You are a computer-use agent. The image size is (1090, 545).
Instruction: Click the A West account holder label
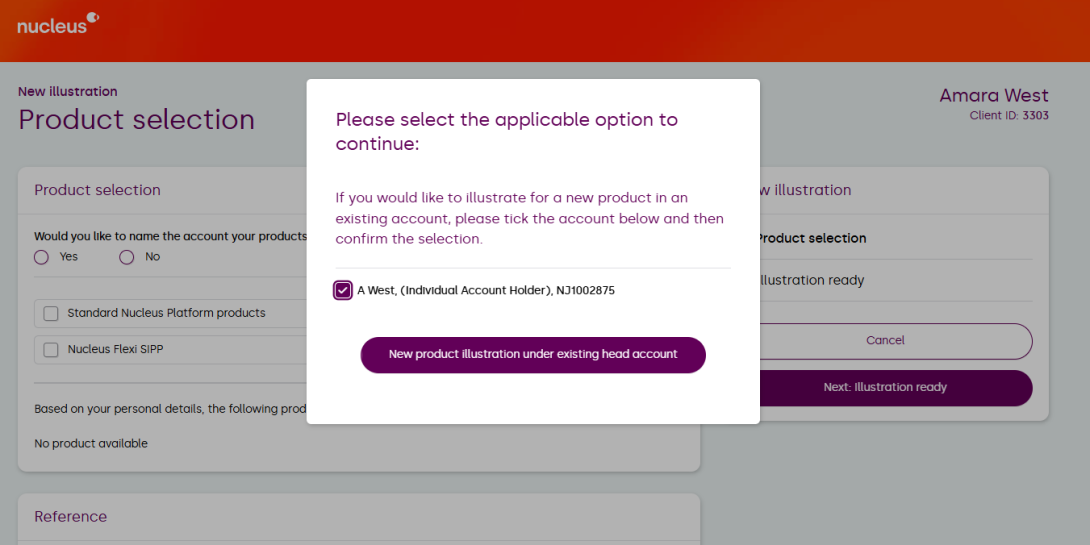point(485,291)
